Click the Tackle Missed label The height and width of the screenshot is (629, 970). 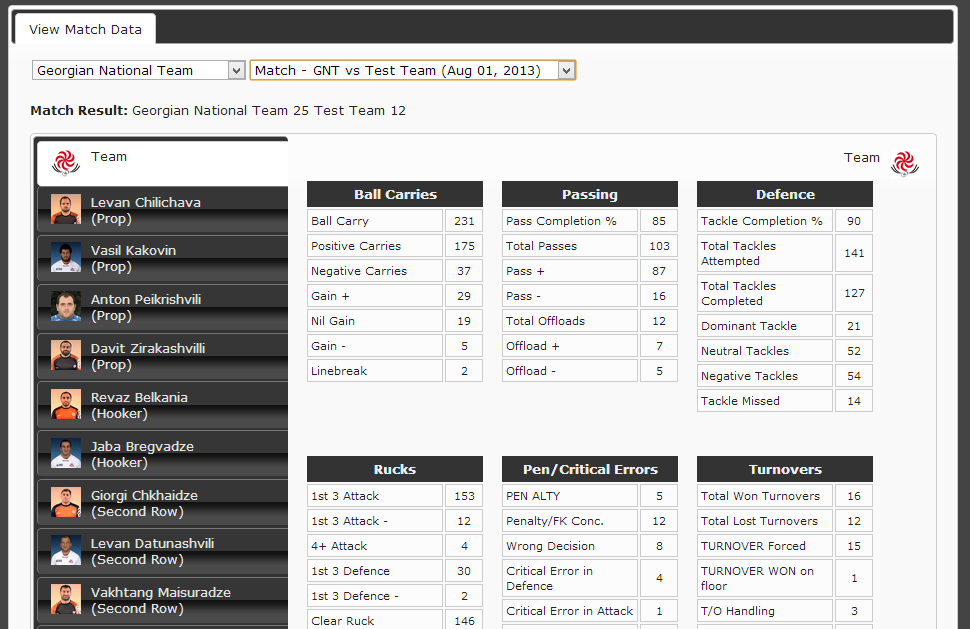[x=740, y=401]
